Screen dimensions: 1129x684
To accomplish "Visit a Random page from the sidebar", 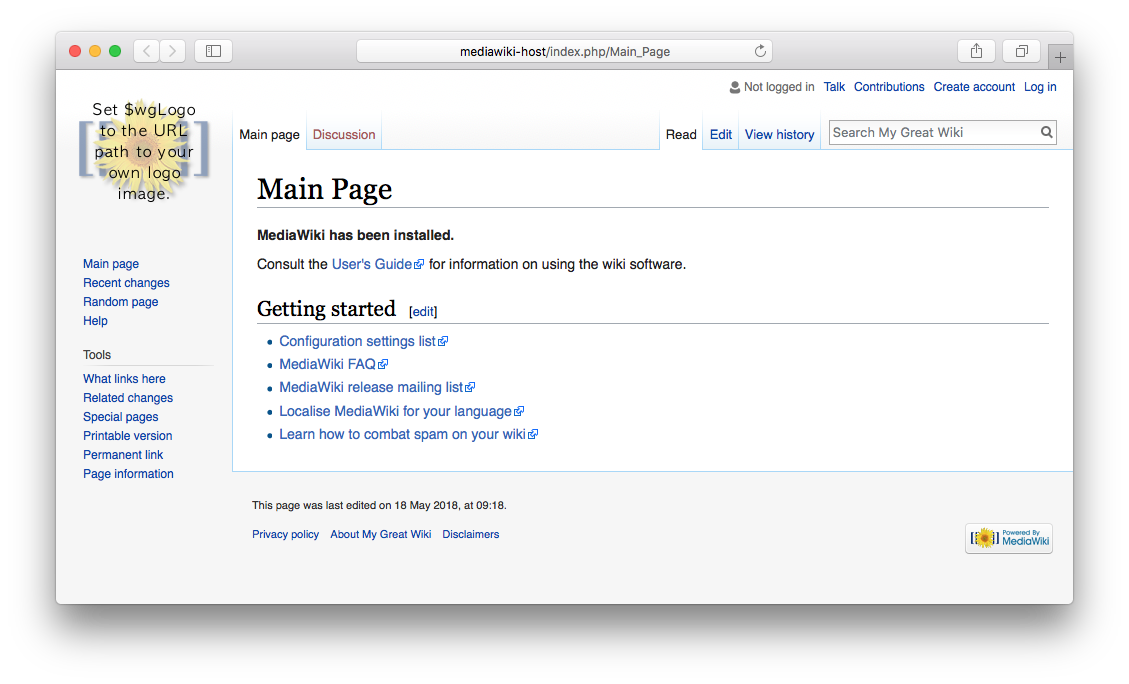I will 120,301.
